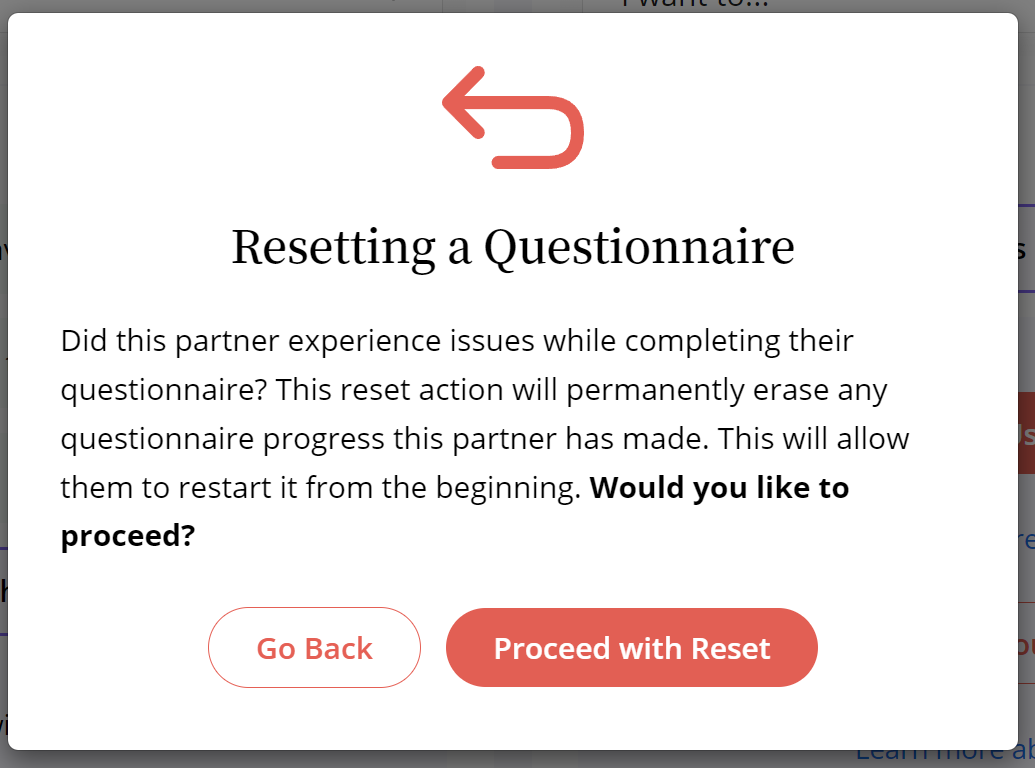
Task: Click the cut-off dark red button at the right edge
Action: pos(1026,433)
